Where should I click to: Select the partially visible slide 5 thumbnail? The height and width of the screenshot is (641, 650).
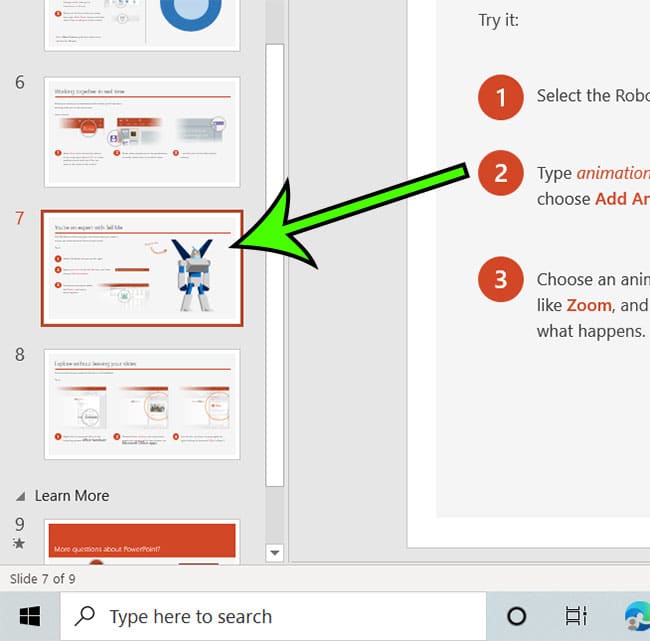tap(142, 25)
